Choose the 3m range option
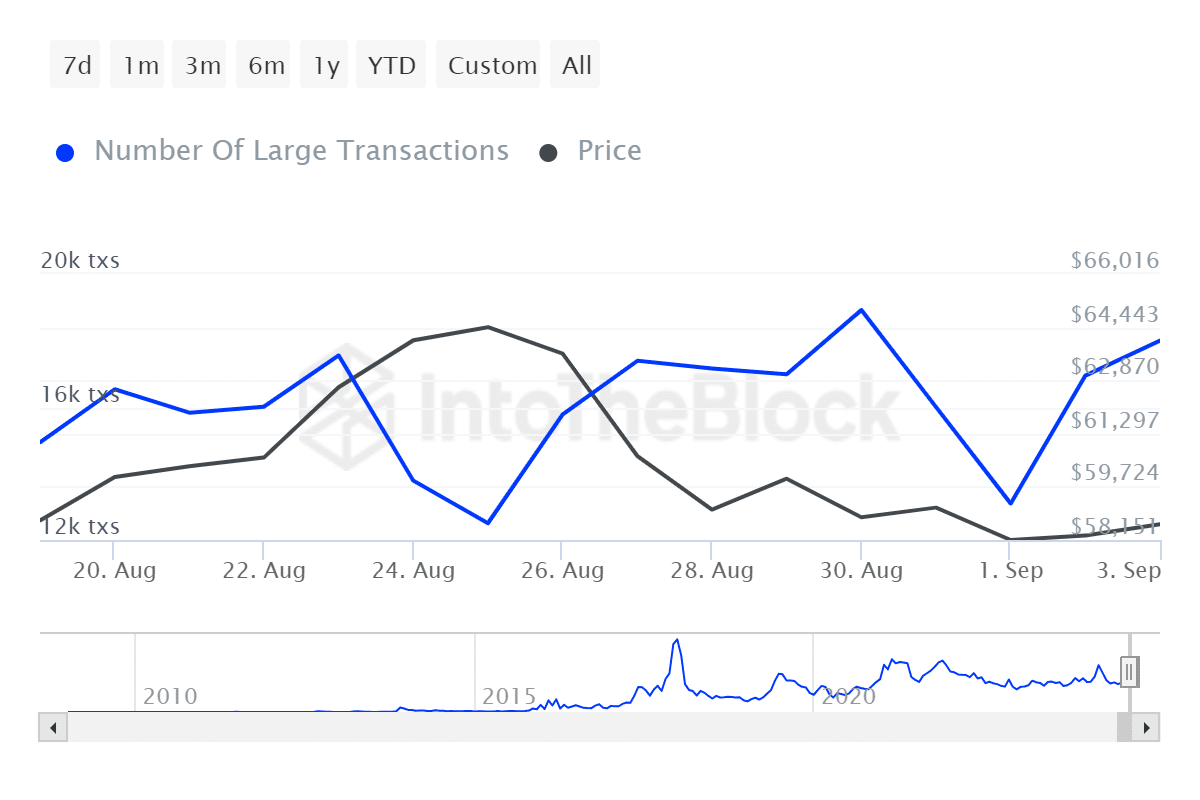 tap(202, 65)
